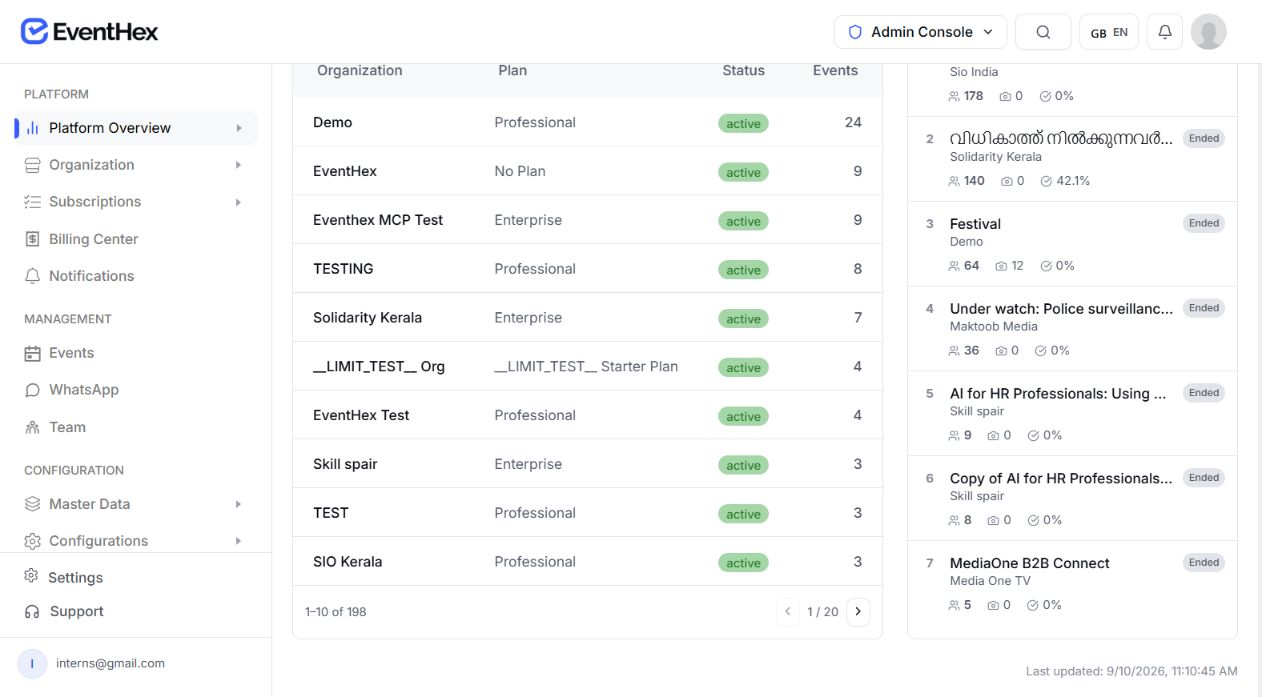This screenshot has width=1262, height=697.
Task: Open Billing Center in sidebar
Action: click(136, 239)
